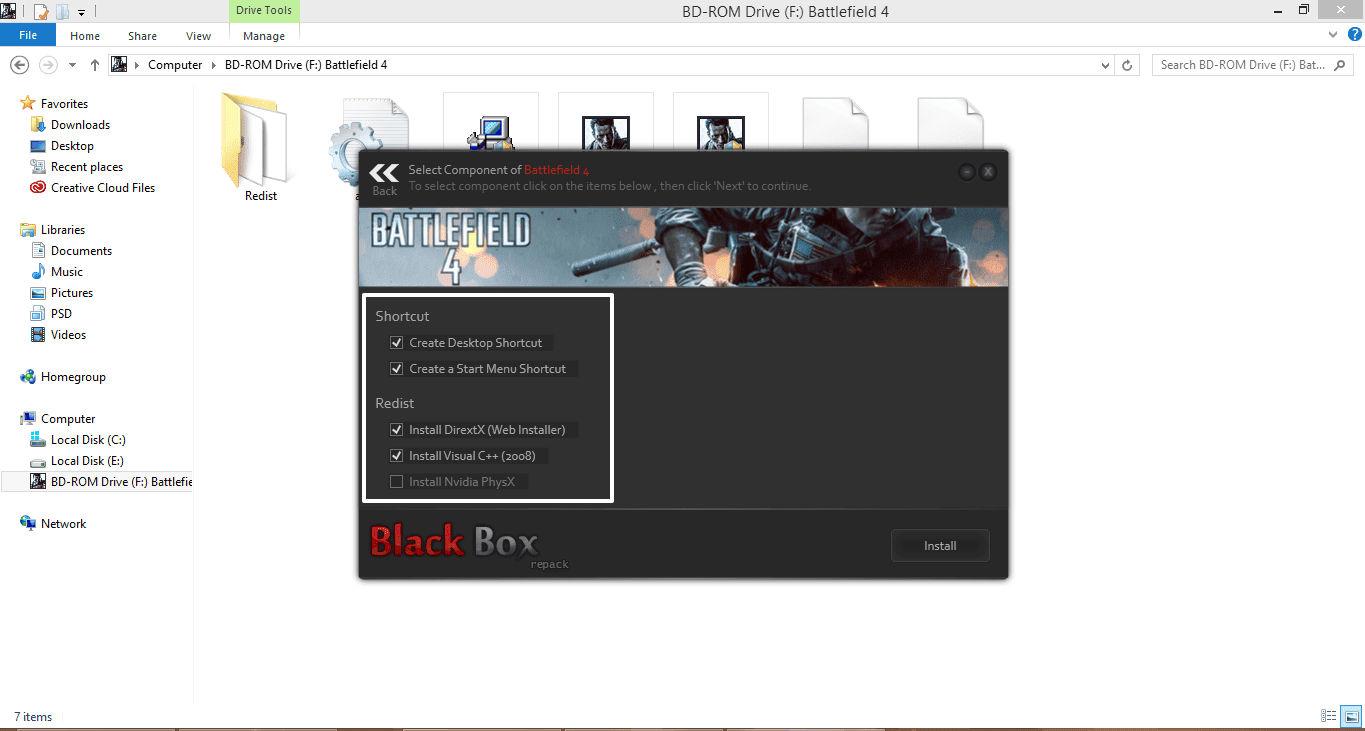
Task: Click Computer in the address bar breadcrumb
Action: pos(175,65)
